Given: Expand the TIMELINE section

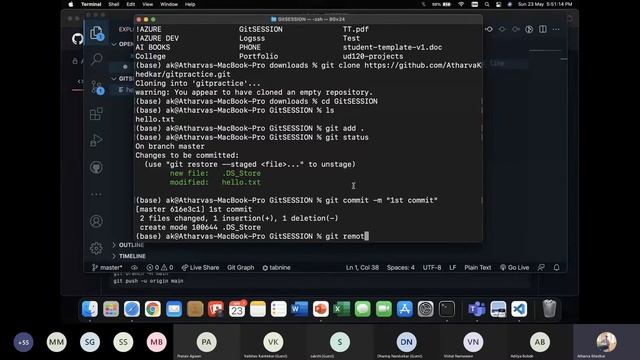Looking at the screenshot, I should tap(129, 256).
